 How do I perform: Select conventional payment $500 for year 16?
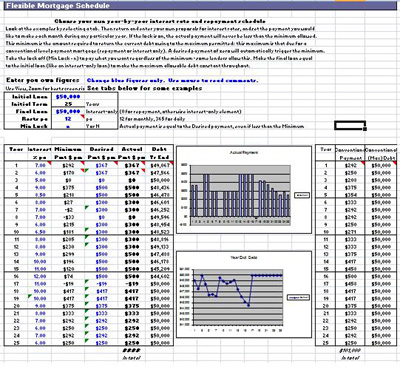pos(351,276)
